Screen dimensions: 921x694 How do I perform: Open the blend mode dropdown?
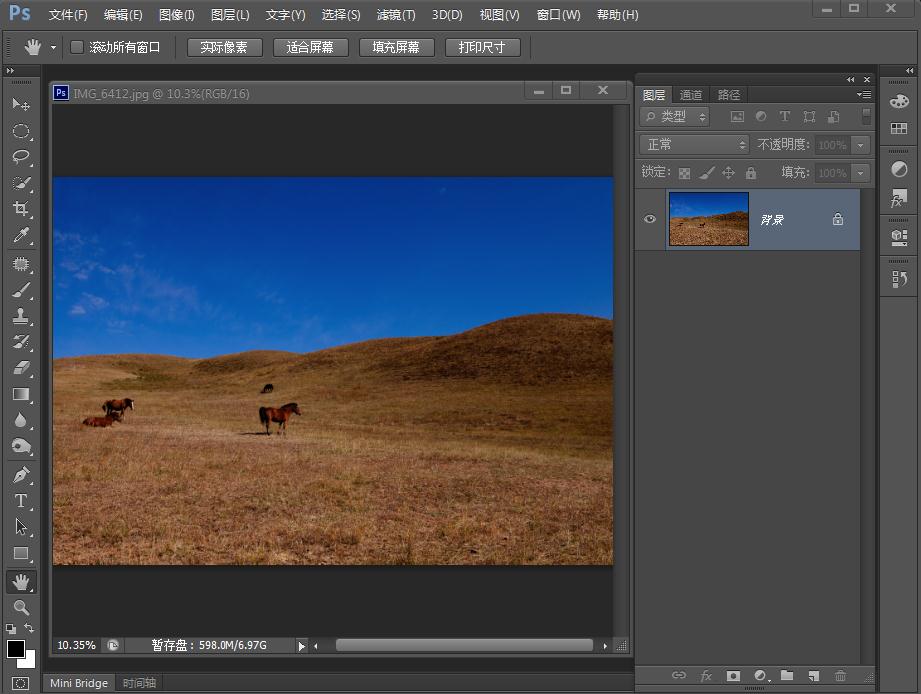[x=695, y=145]
